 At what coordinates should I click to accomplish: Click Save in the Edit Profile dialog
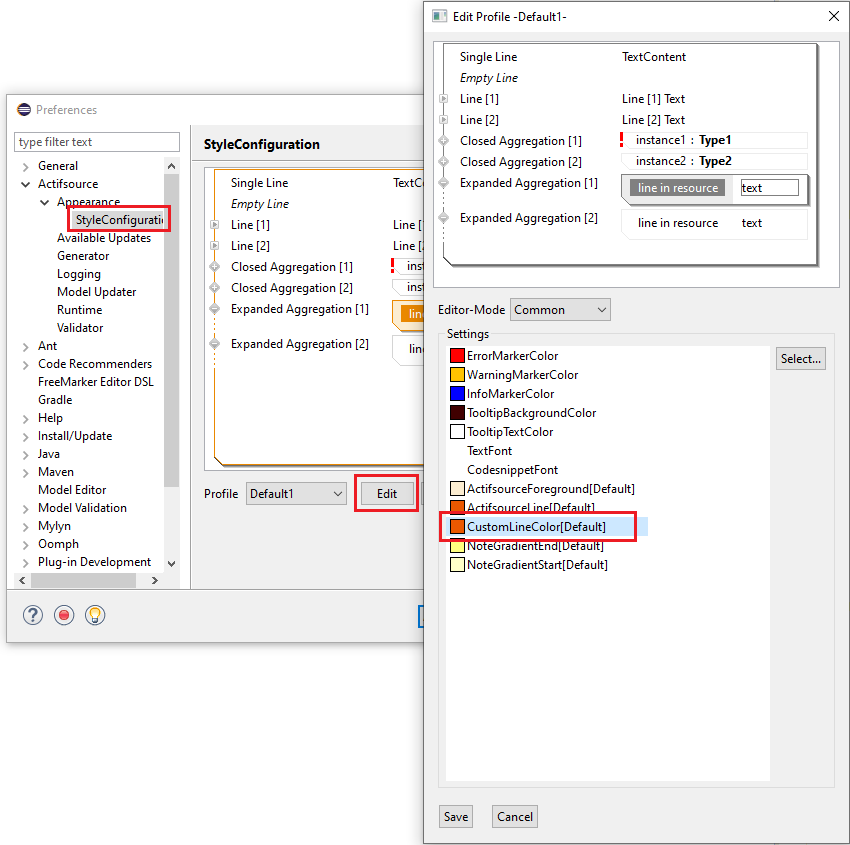click(456, 817)
